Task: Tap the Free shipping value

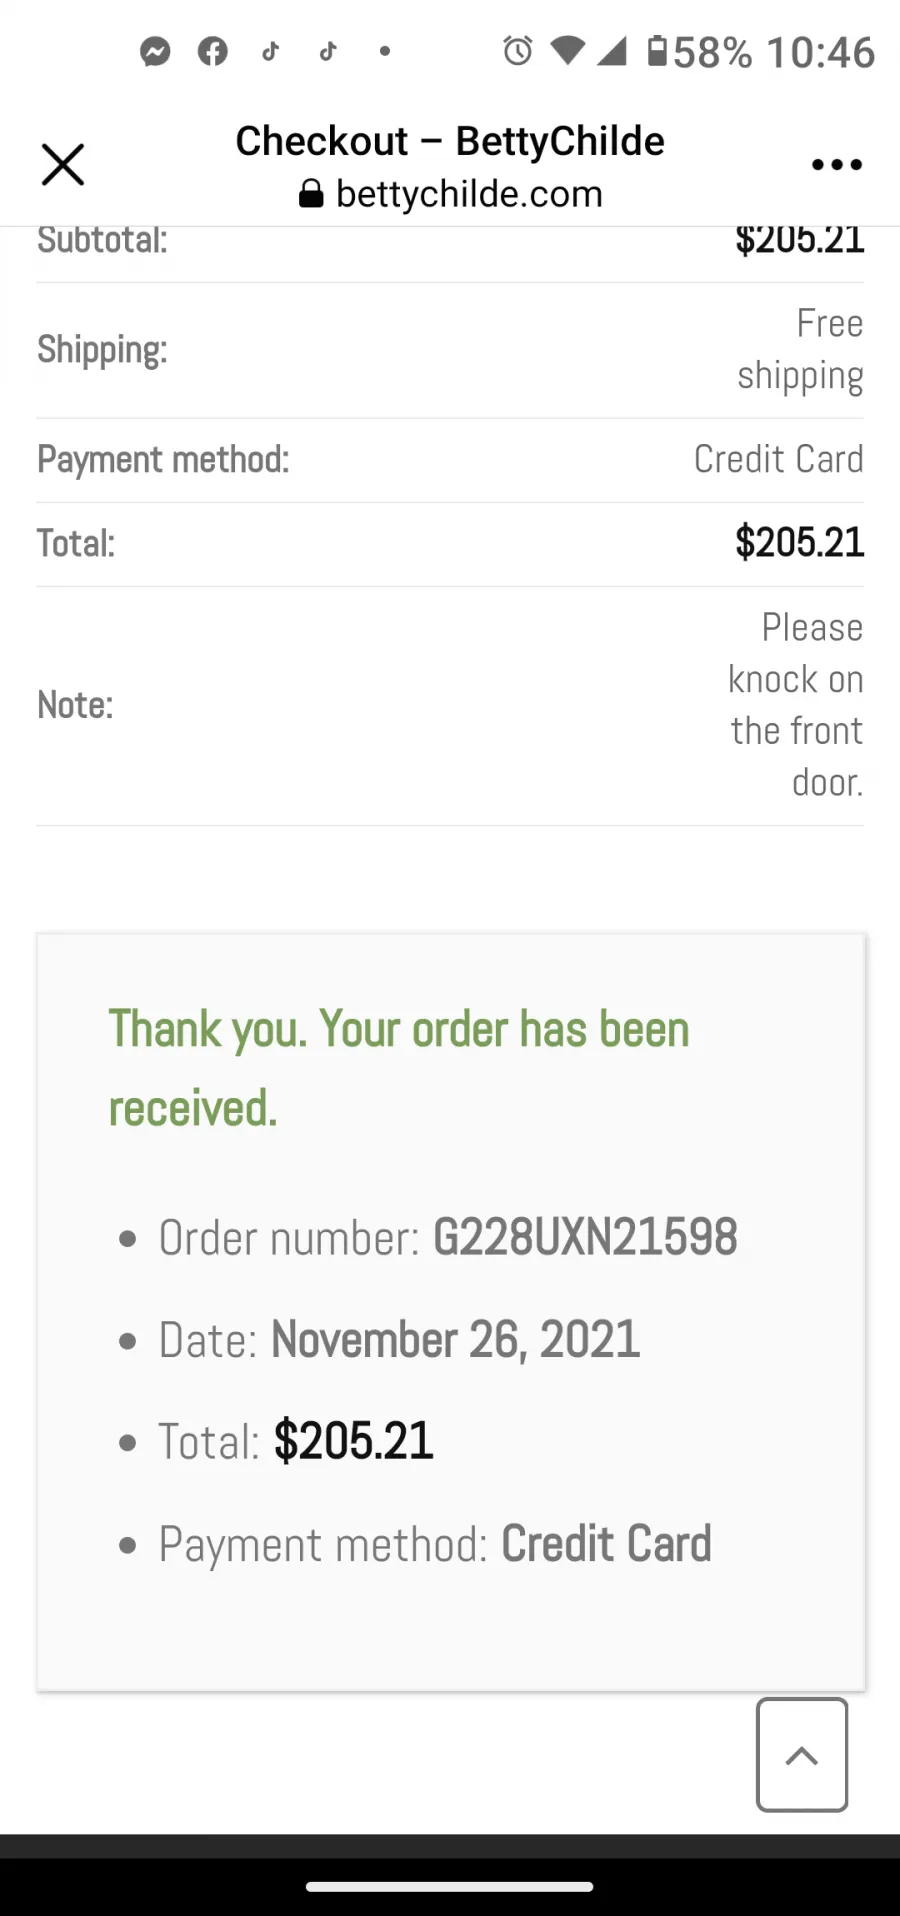Action: pyautogui.click(x=801, y=350)
